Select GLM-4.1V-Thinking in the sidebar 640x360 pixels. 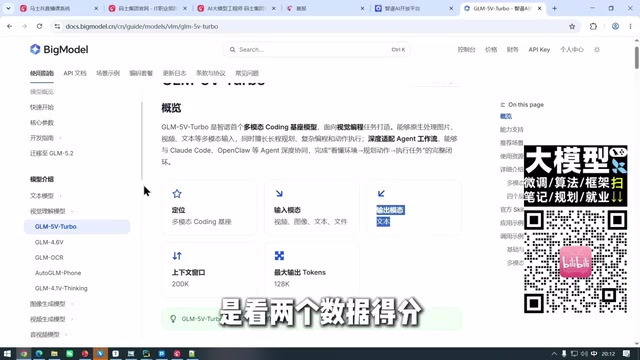click(x=61, y=288)
